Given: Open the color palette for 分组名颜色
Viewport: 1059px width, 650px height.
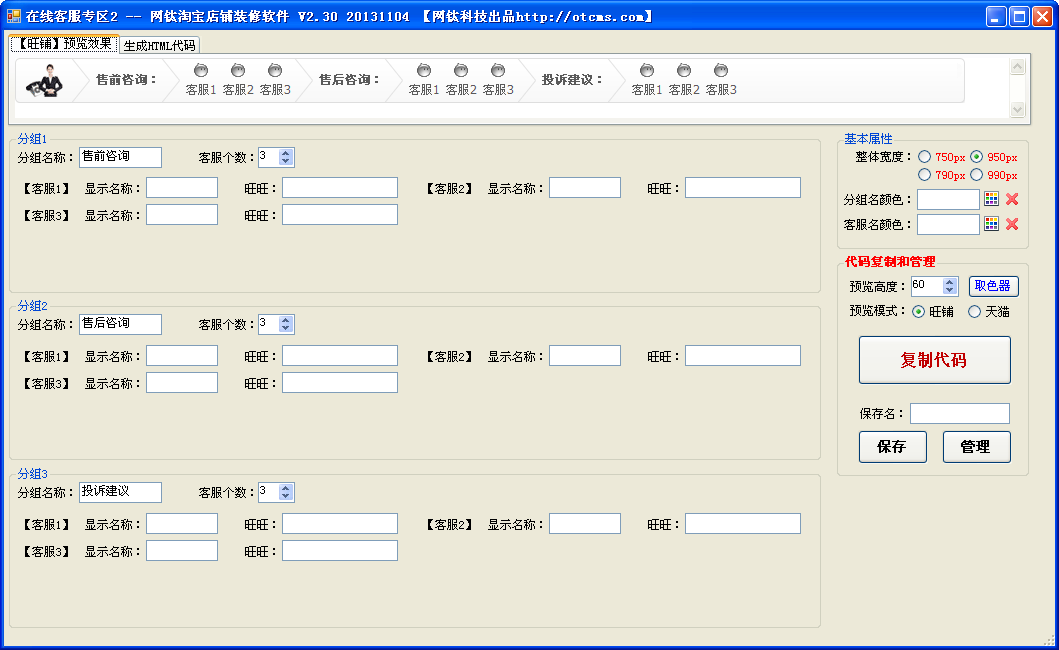Looking at the screenshot, I should [x=991, y=199].
